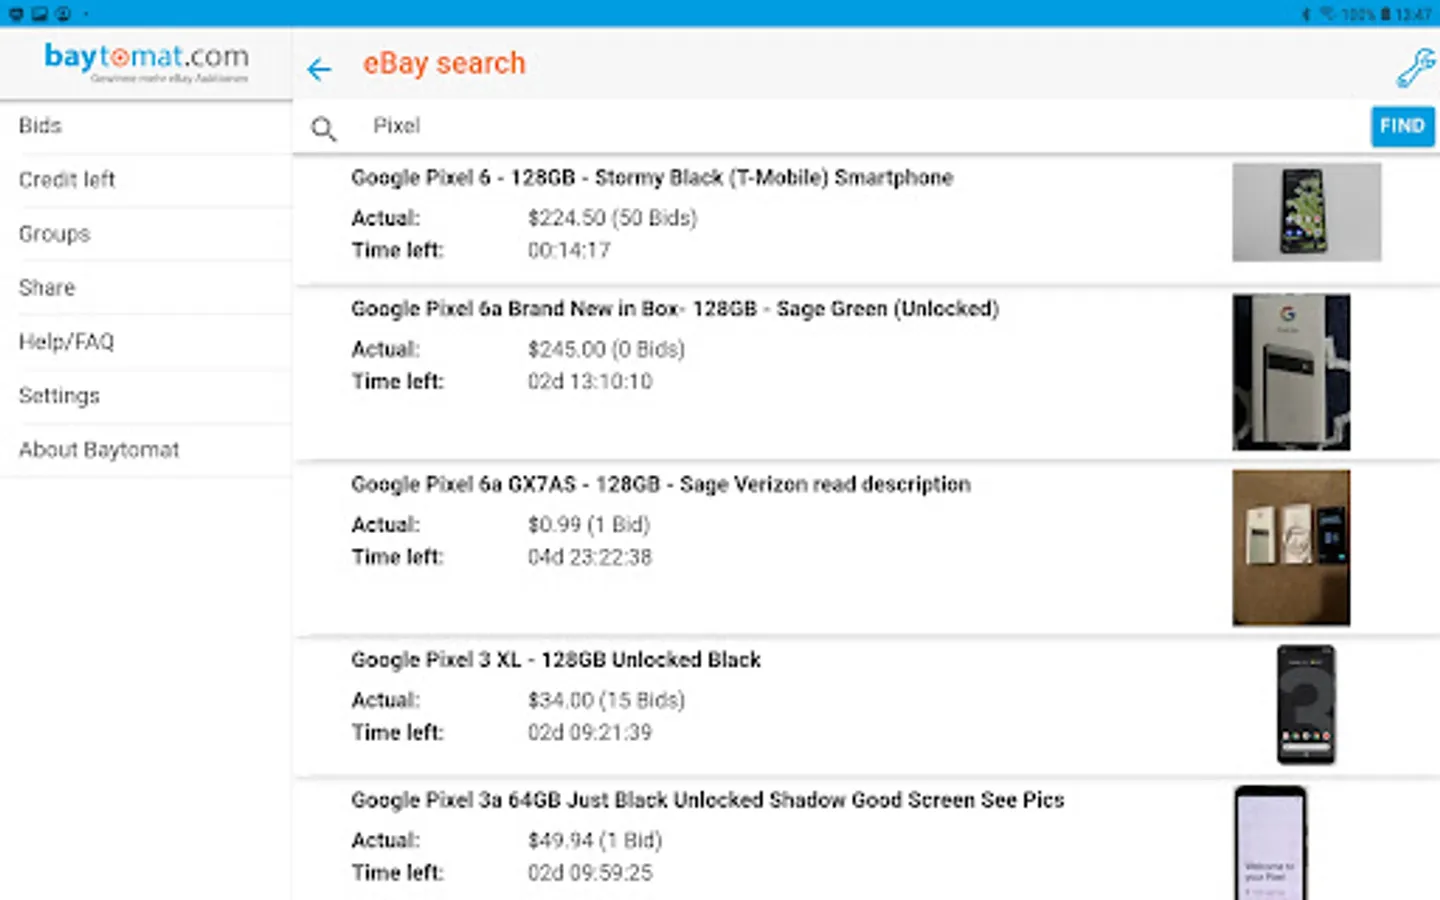The height and width of the screenshot is (900, 1440).
Task: Tap the shield notification icon in status bar
Action: click(16, 14)
